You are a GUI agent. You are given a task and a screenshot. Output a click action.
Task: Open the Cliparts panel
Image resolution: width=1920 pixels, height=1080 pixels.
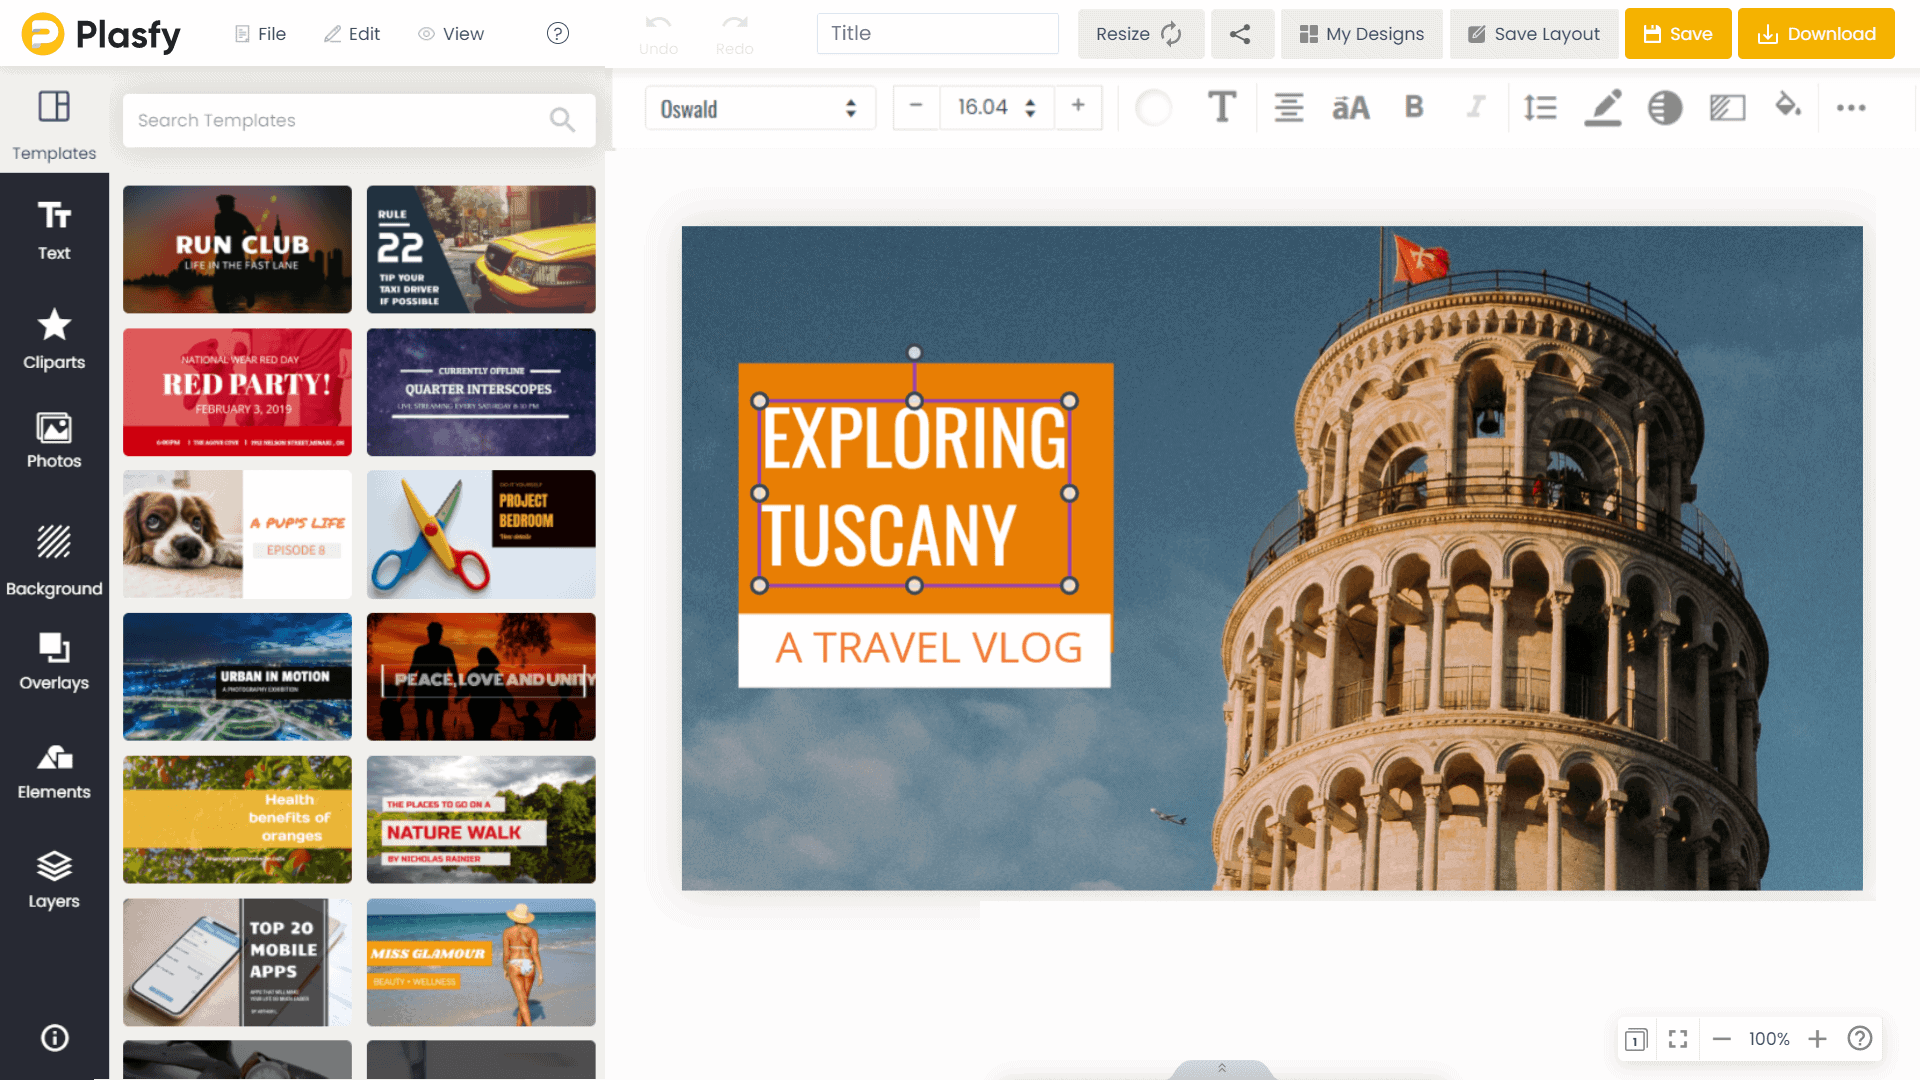[54, 339]
